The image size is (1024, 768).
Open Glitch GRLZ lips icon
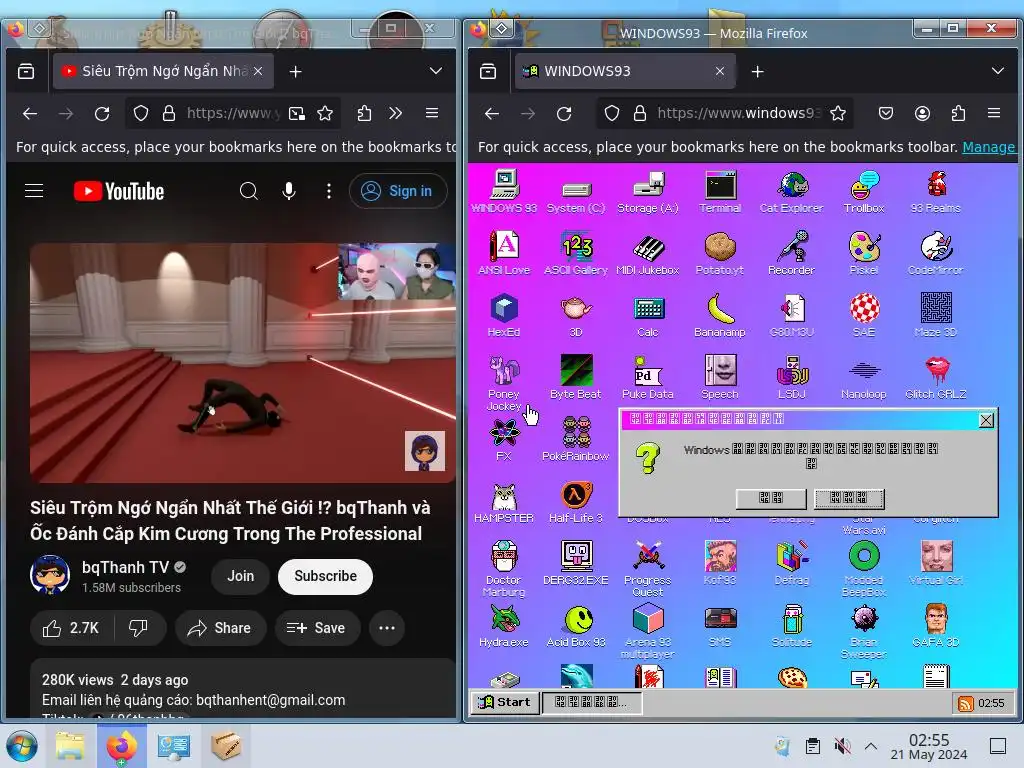coord(936,377)
